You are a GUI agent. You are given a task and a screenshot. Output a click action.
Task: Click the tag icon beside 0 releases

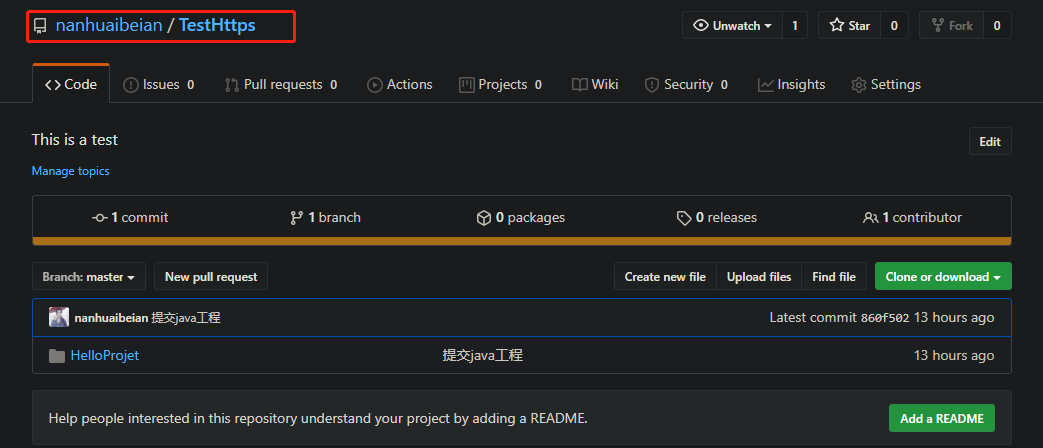(x=683, y=218)
